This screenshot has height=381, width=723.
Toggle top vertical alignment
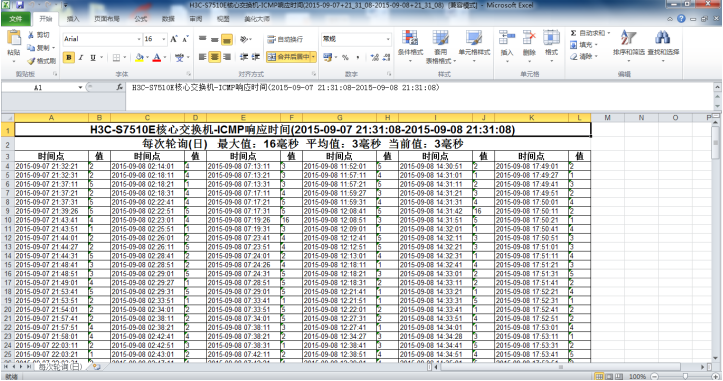point(202,39)
